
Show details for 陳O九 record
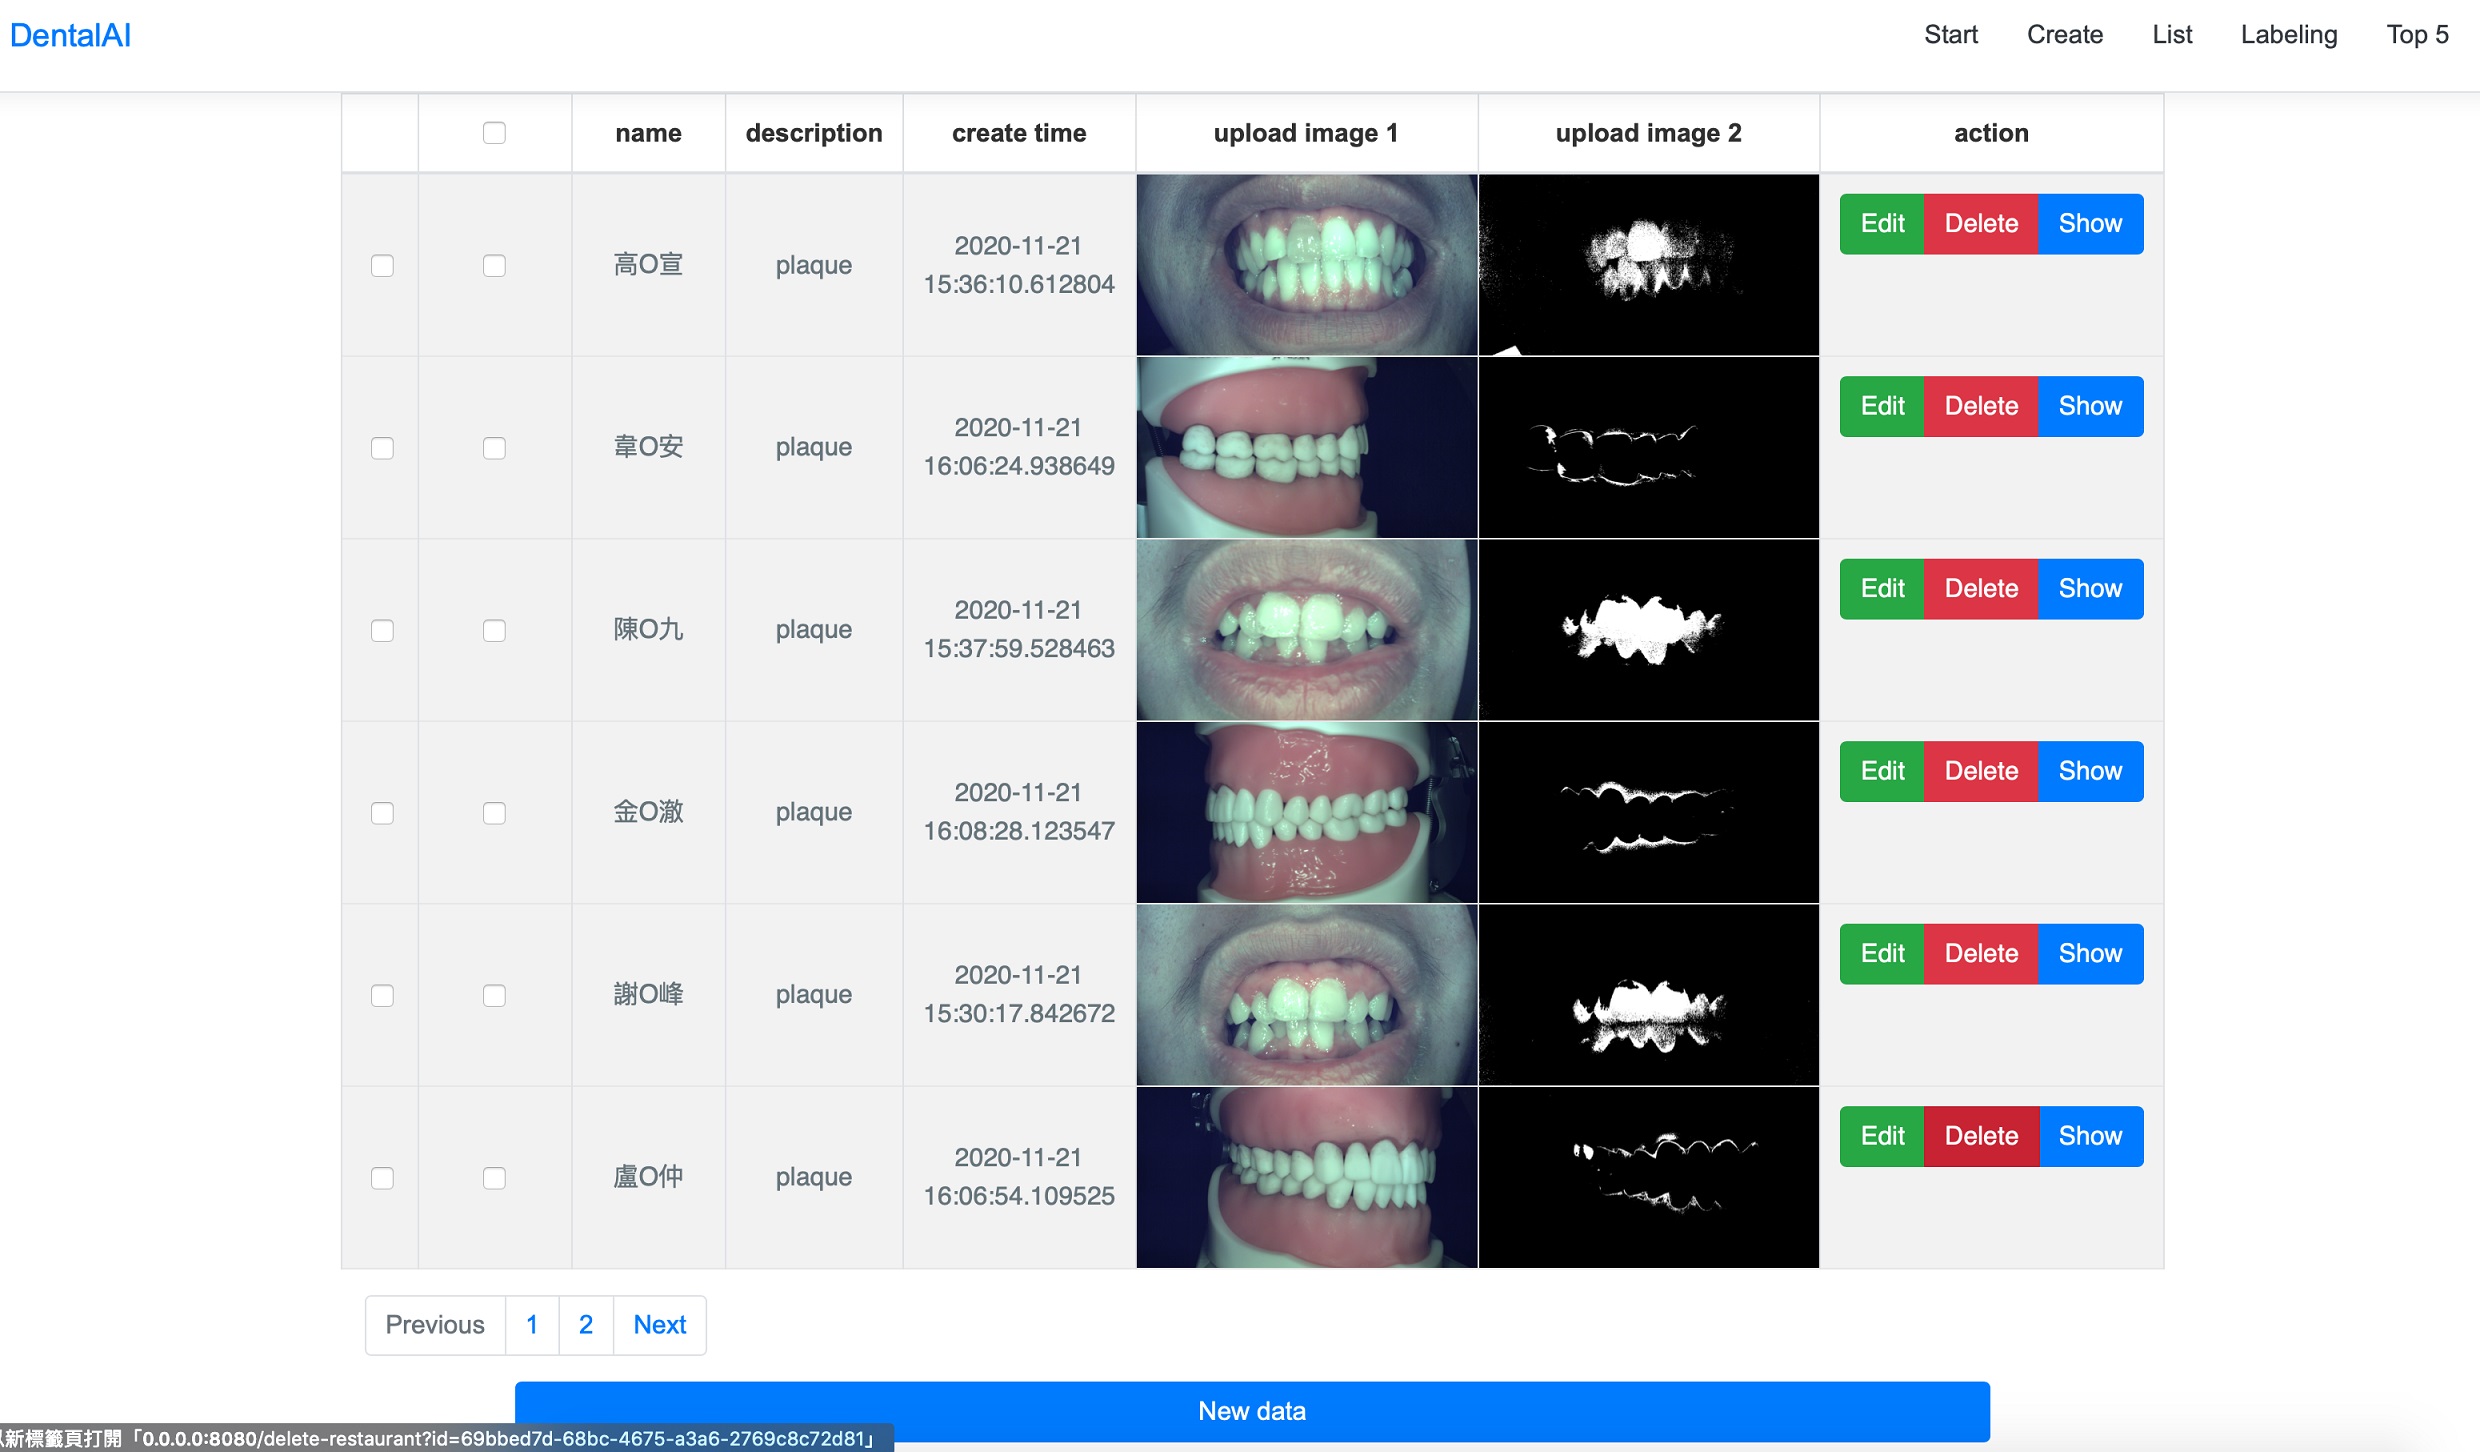2089,589
